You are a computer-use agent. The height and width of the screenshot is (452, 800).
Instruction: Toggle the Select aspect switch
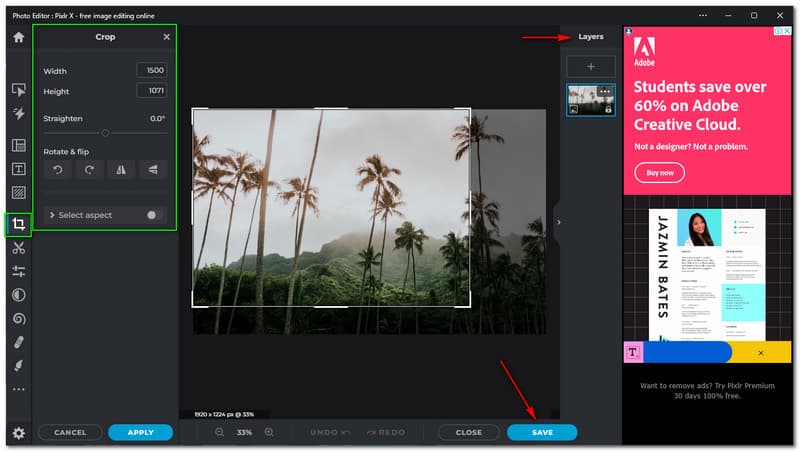tap(154, 215)
